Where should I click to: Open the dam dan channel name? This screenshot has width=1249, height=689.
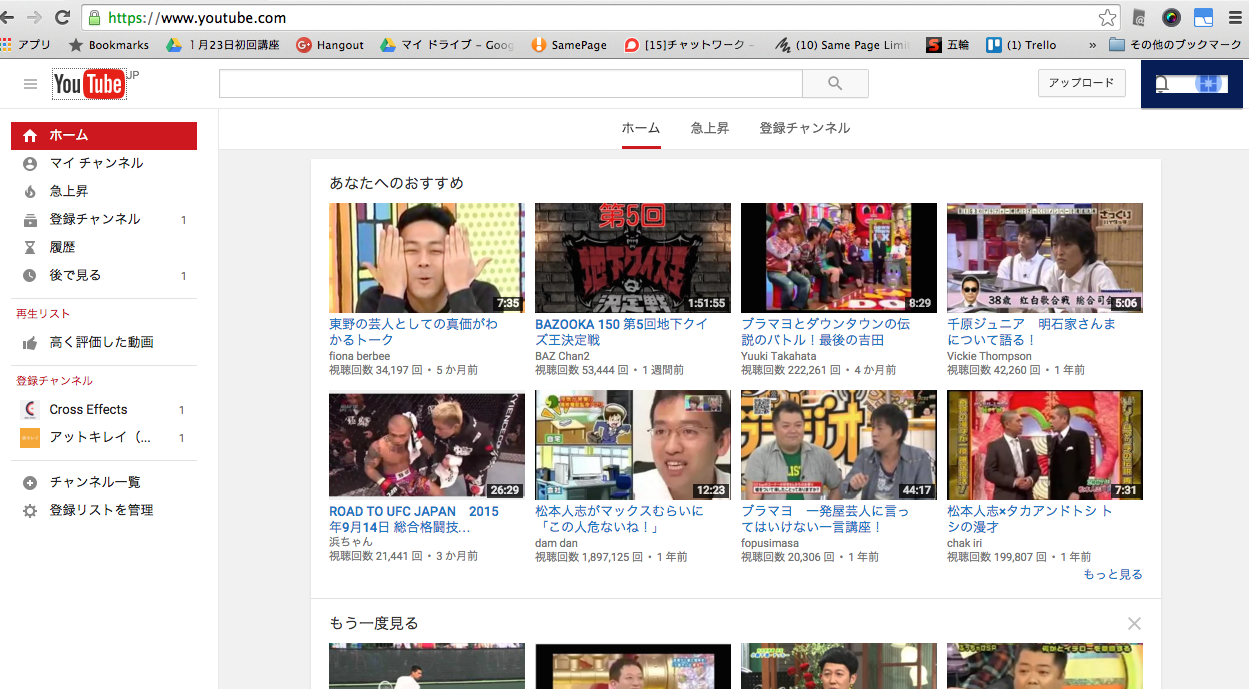tap(557, 543)
